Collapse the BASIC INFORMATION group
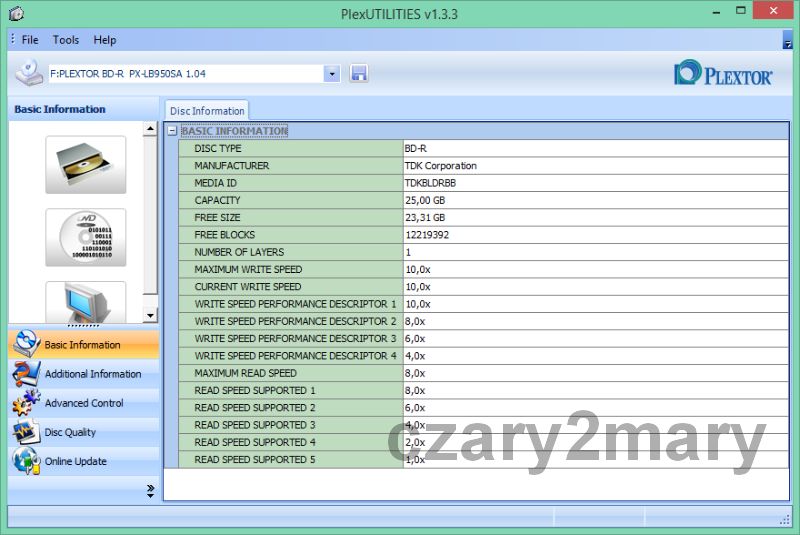800x535 pixels. pos(172,131)
